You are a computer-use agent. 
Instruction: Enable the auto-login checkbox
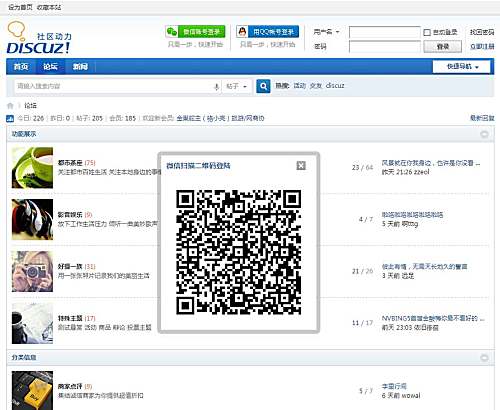[x=427, y=32]
